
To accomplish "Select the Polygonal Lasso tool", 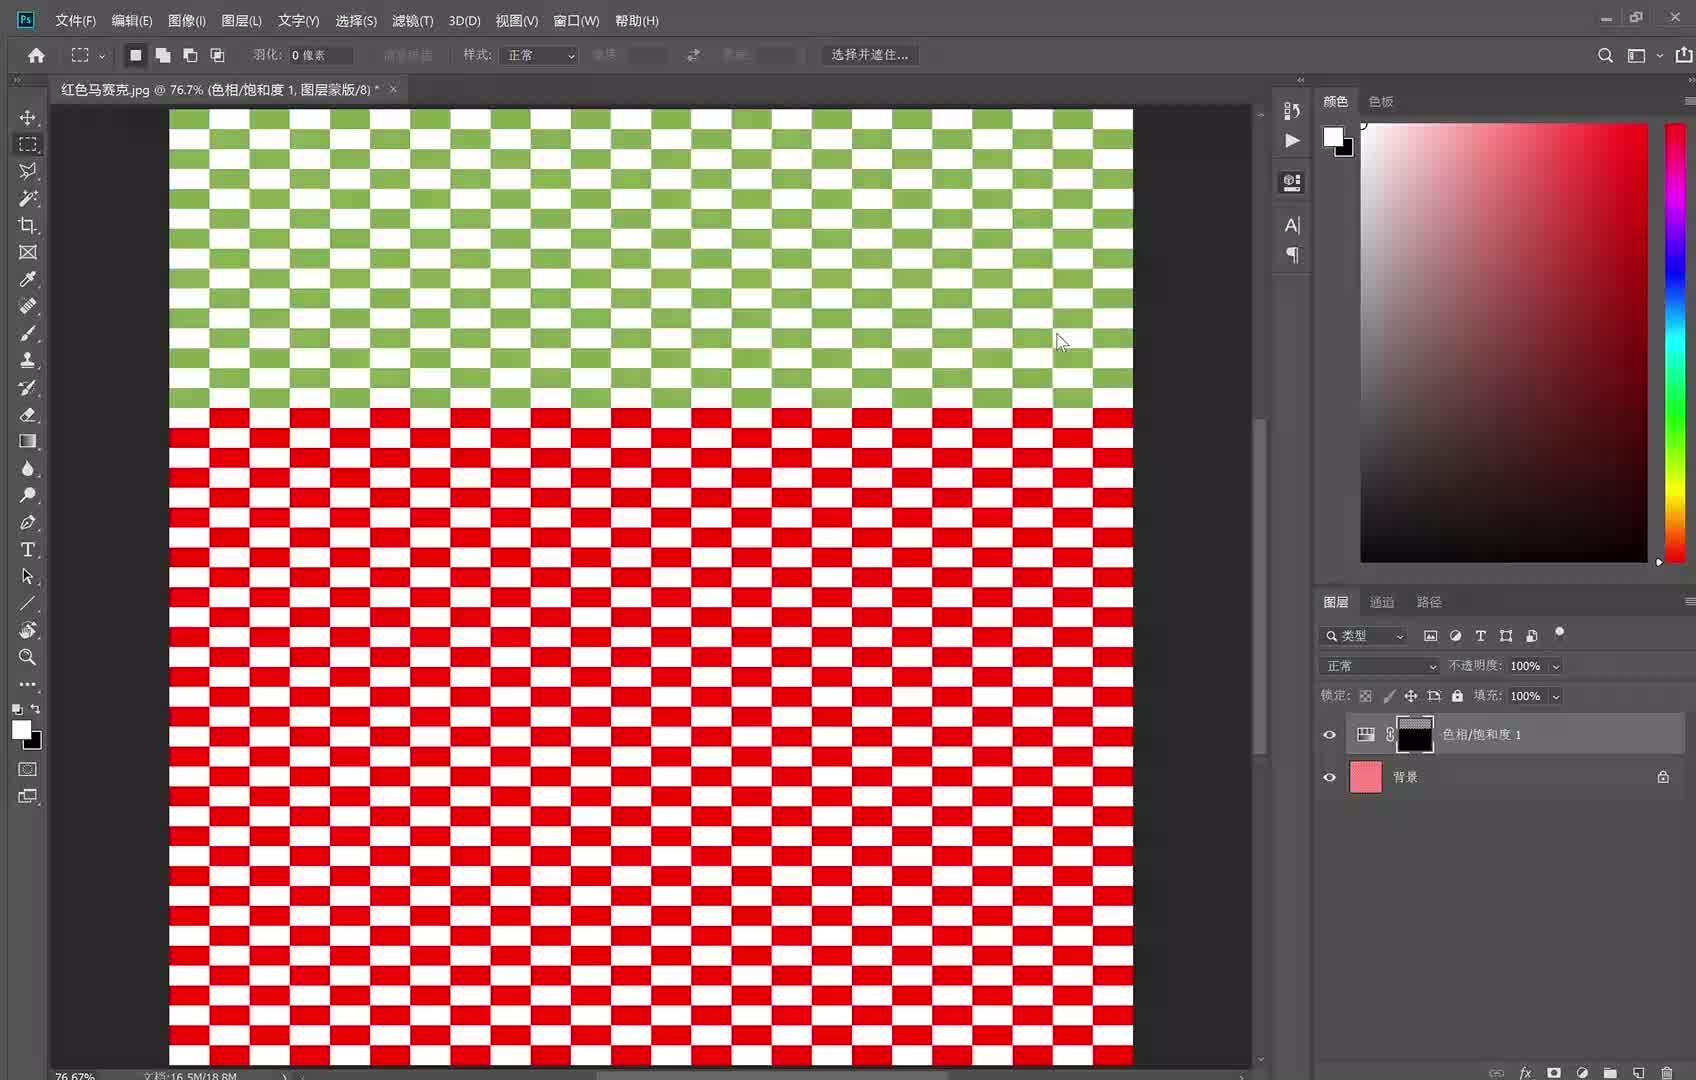I will click(x=27, y=172).
